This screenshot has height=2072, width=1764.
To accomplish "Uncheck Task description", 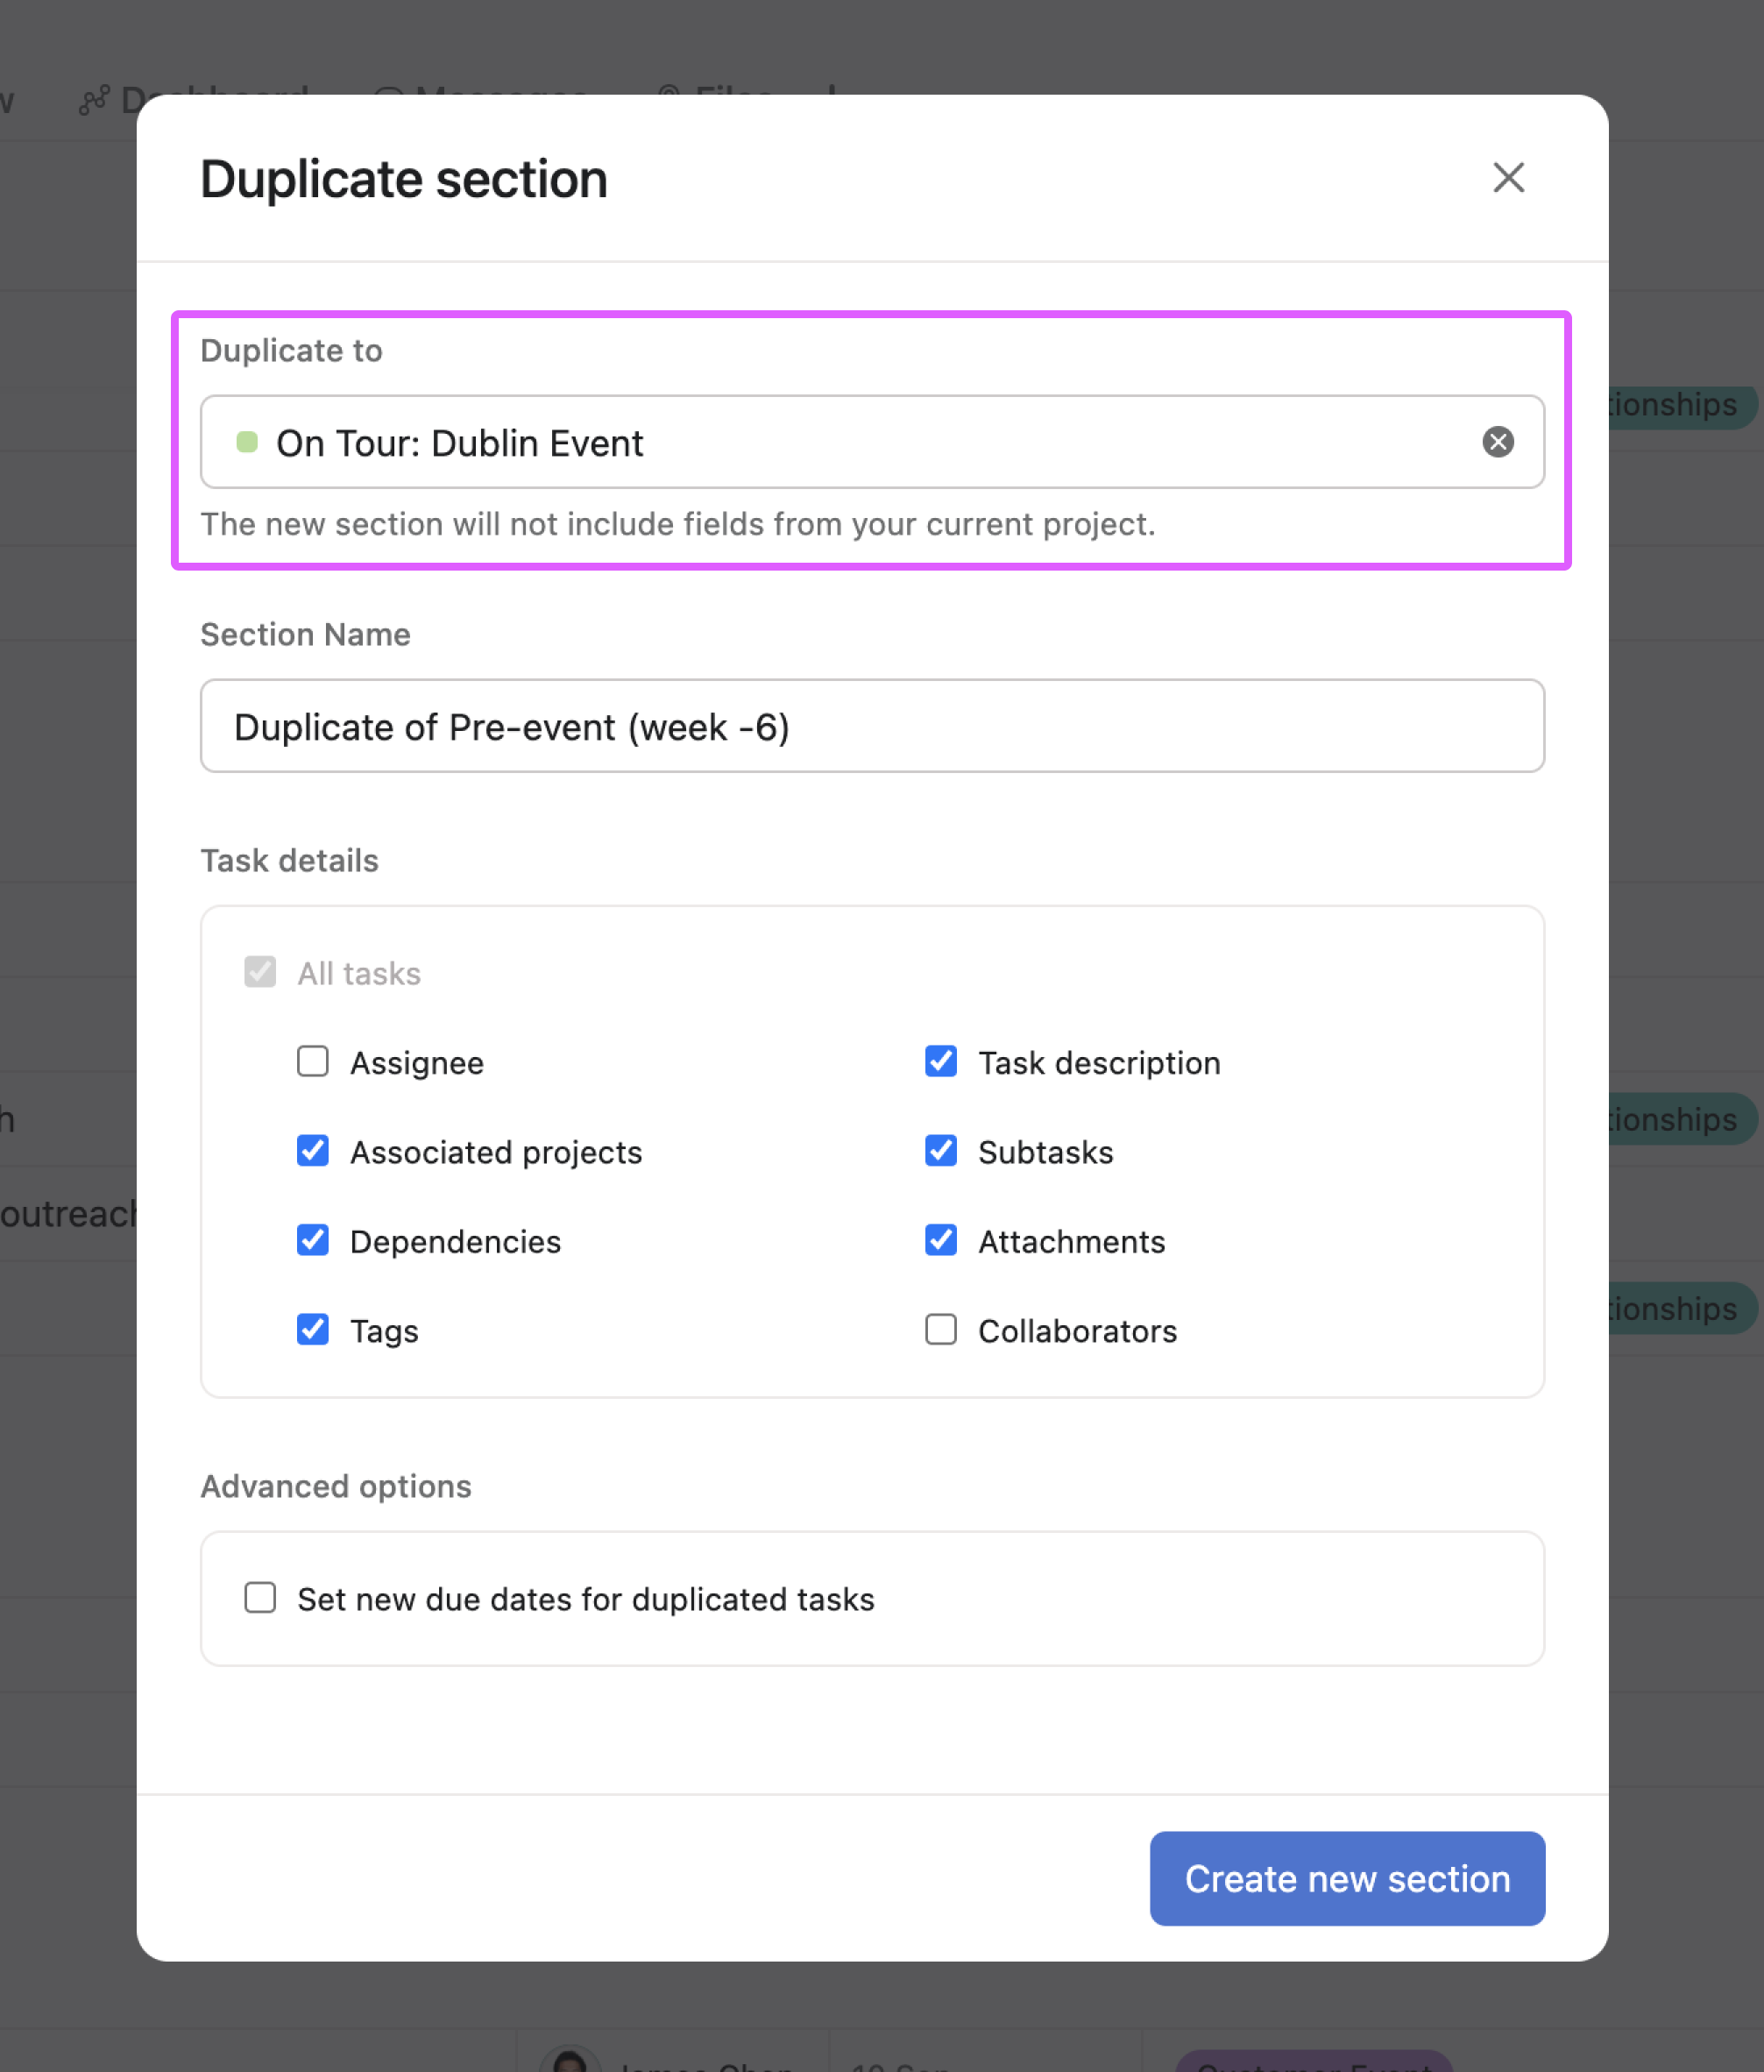I will [x=940, y=1061].
